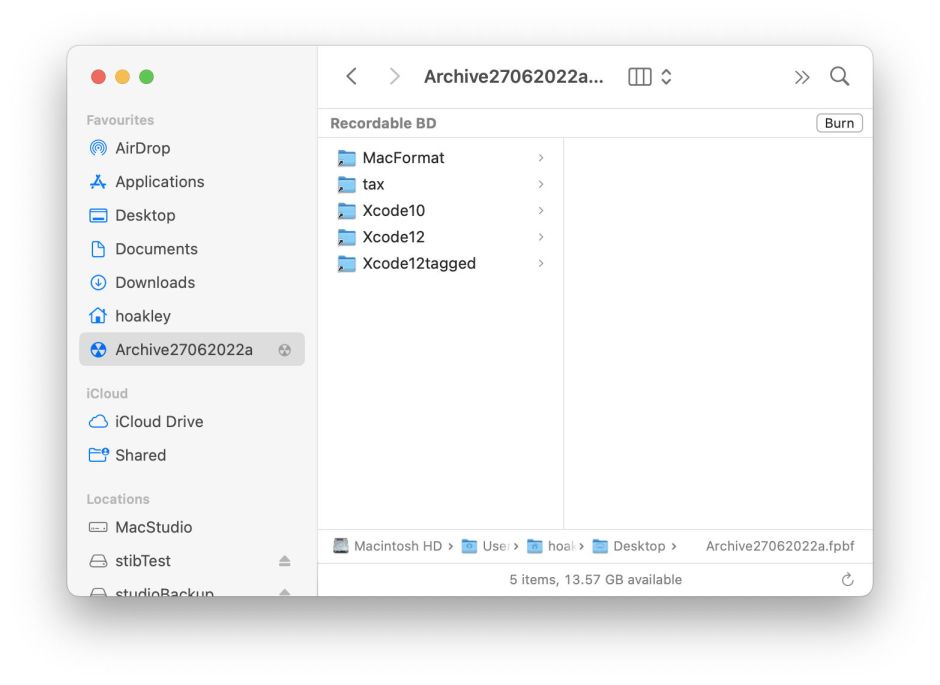Screen dimensions: 940x685
Task: Show more toolbar items via double chevron
Action: point(801,77)
